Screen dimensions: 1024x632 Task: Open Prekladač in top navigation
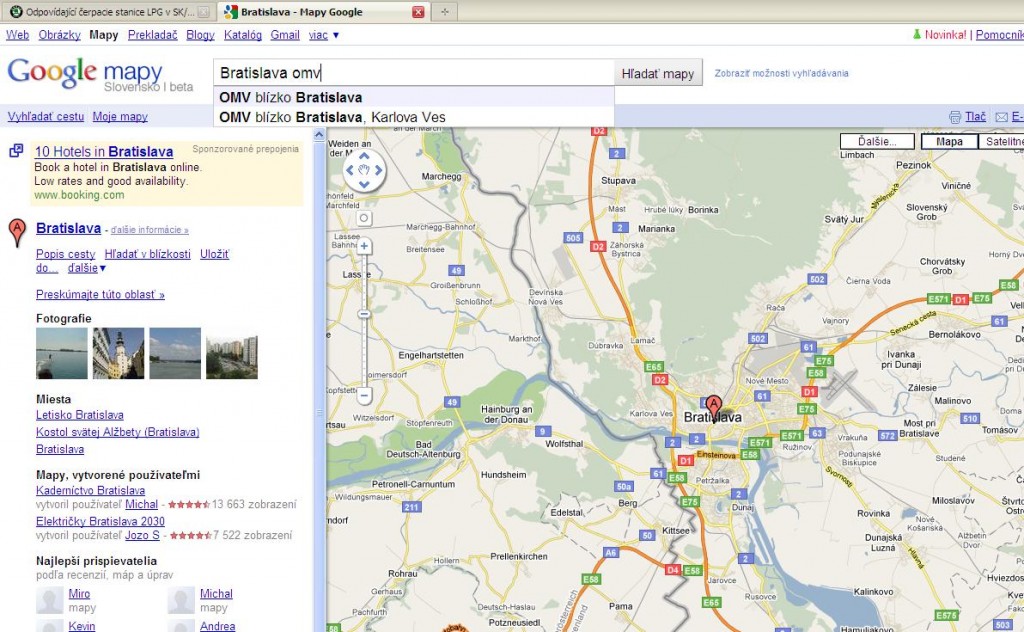point(153,35)
